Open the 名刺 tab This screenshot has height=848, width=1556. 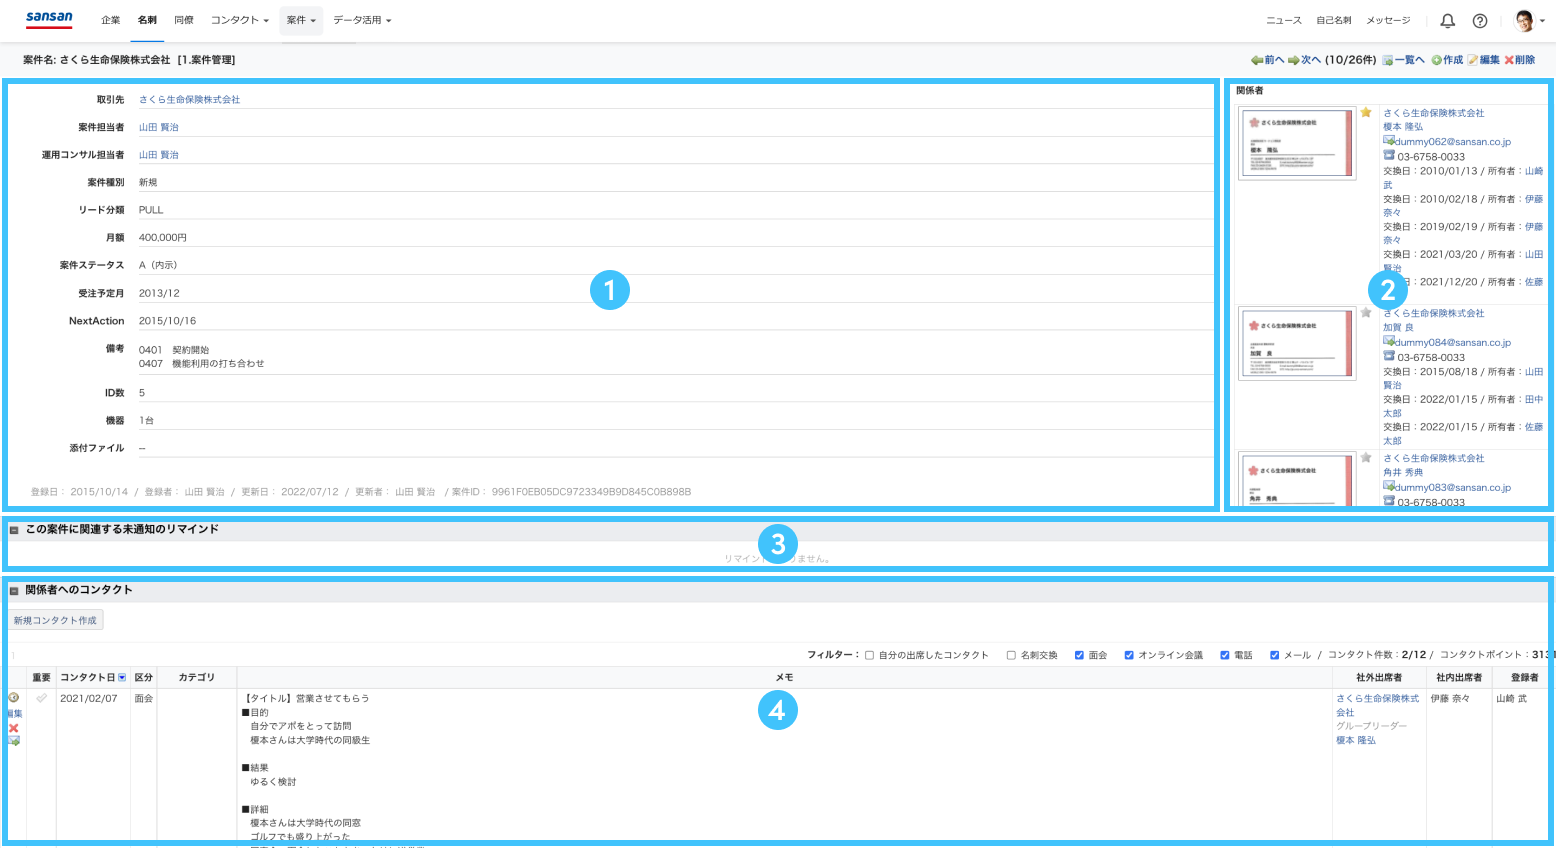(147, 20)
